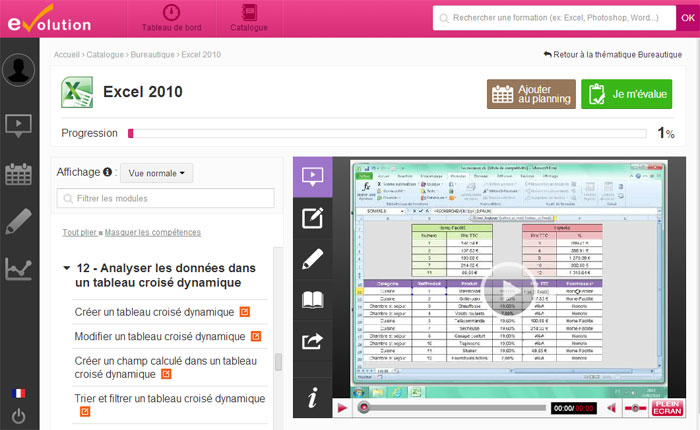Adjust the volume slider

[x=635, y=408]
